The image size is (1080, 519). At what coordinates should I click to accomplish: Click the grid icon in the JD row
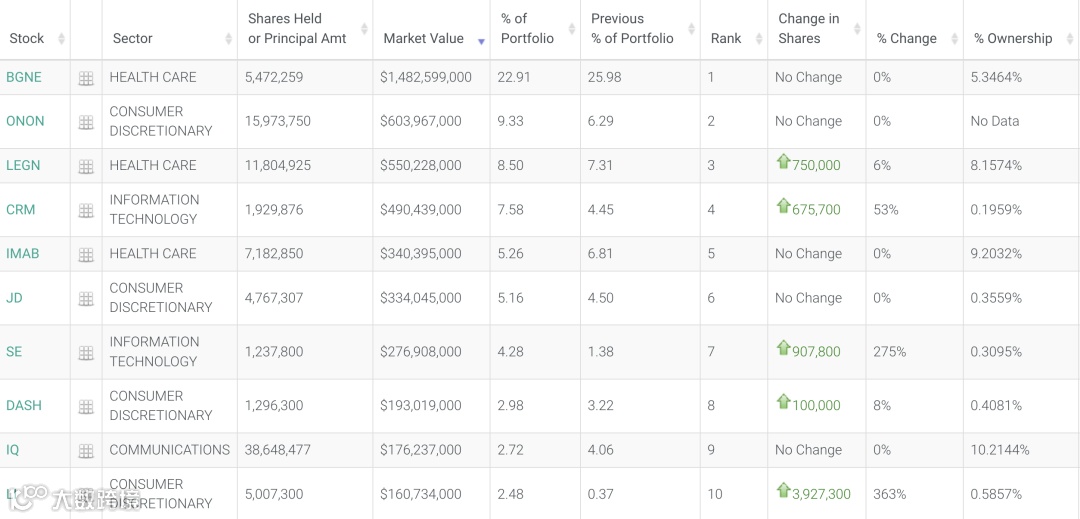[x=86, y=298]
